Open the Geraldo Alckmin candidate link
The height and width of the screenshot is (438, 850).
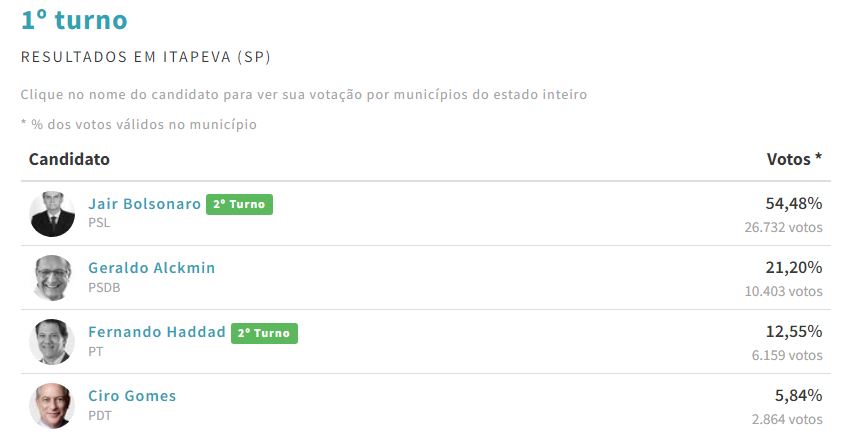(x=151, y=268)
